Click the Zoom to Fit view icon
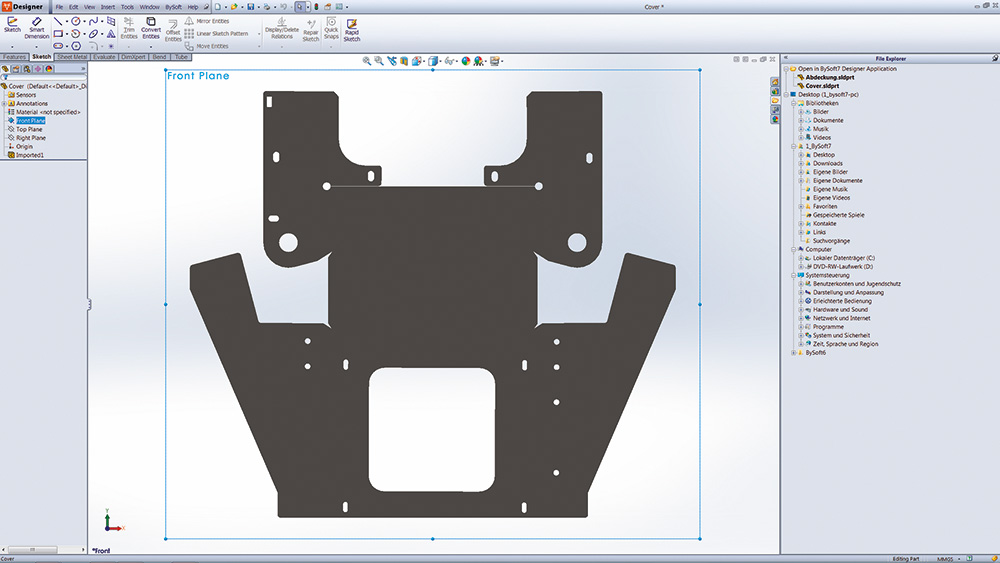The image size is (1000, 563). click(x=367, y=61)
